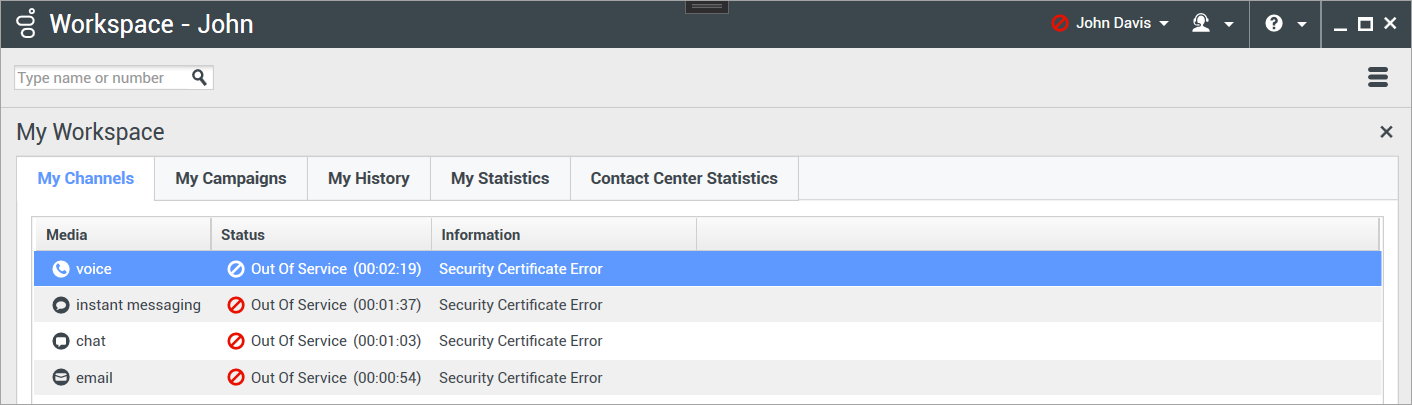This screenshot has height=405, width=1412.
Task: Click the instant messaging bubble icon
Action: click(61, 305)
